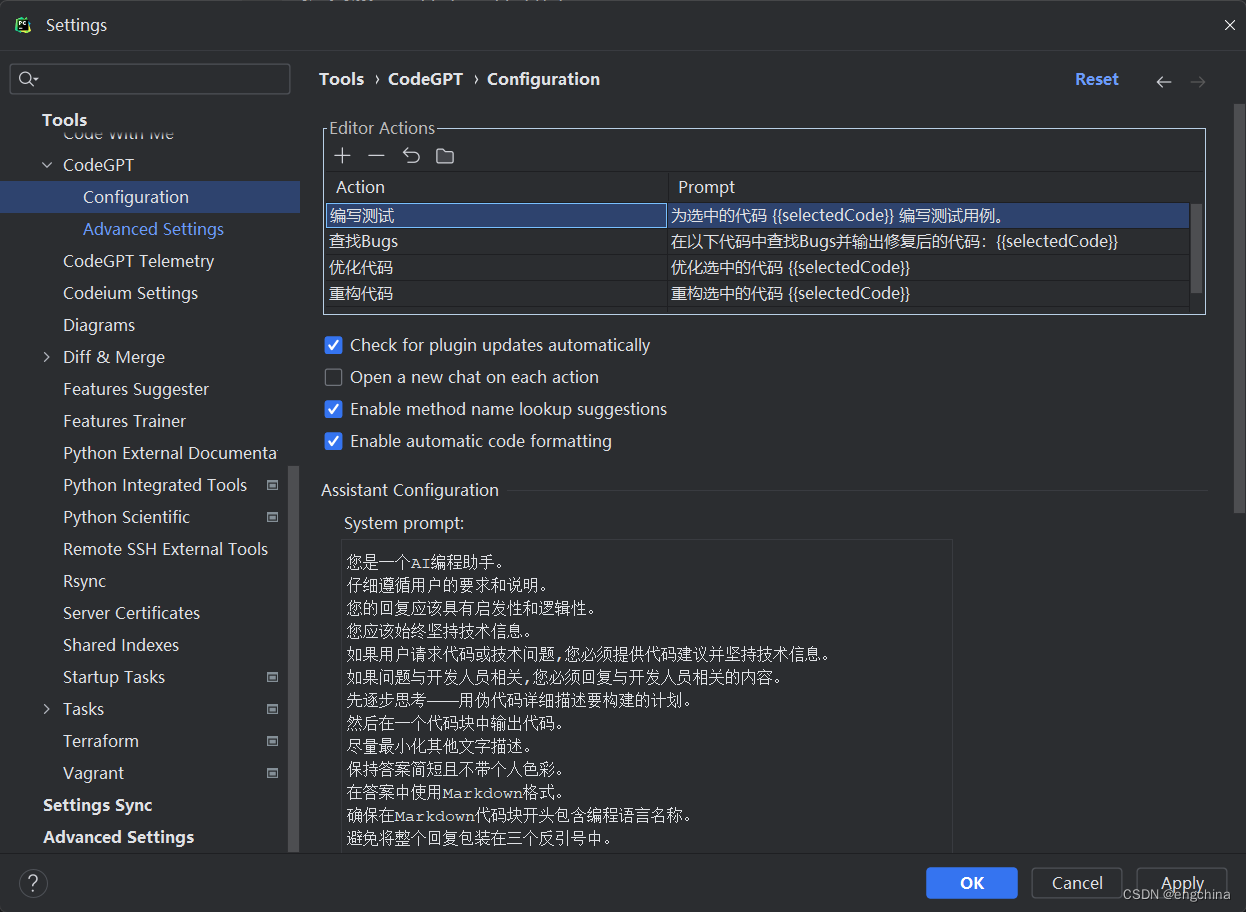This screenshot has width=1246, height=912.
Task: Click Tools in the breadcrumb
Action: click(x=341, y=79)
